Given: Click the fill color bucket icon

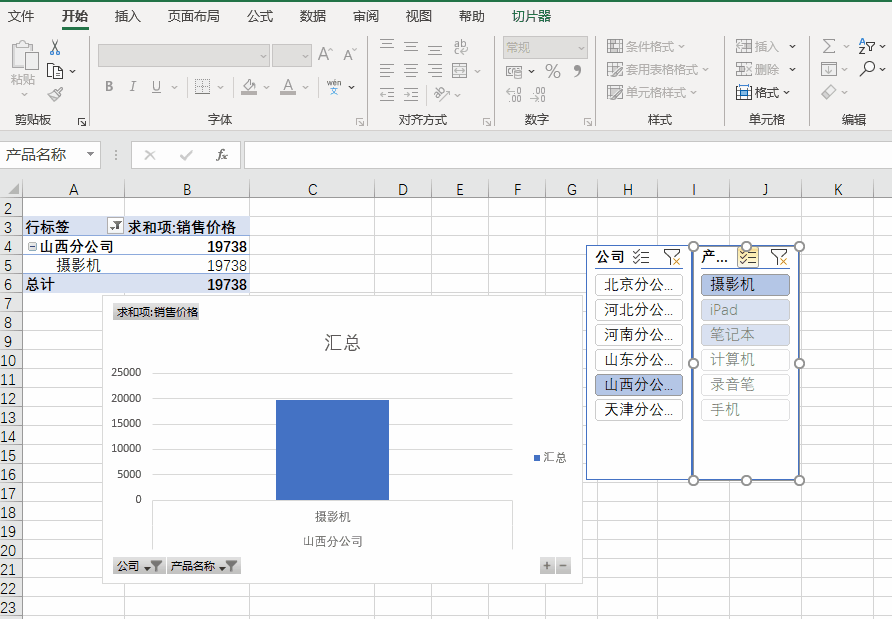Looking at the screenshot, I should pos(249,86).
